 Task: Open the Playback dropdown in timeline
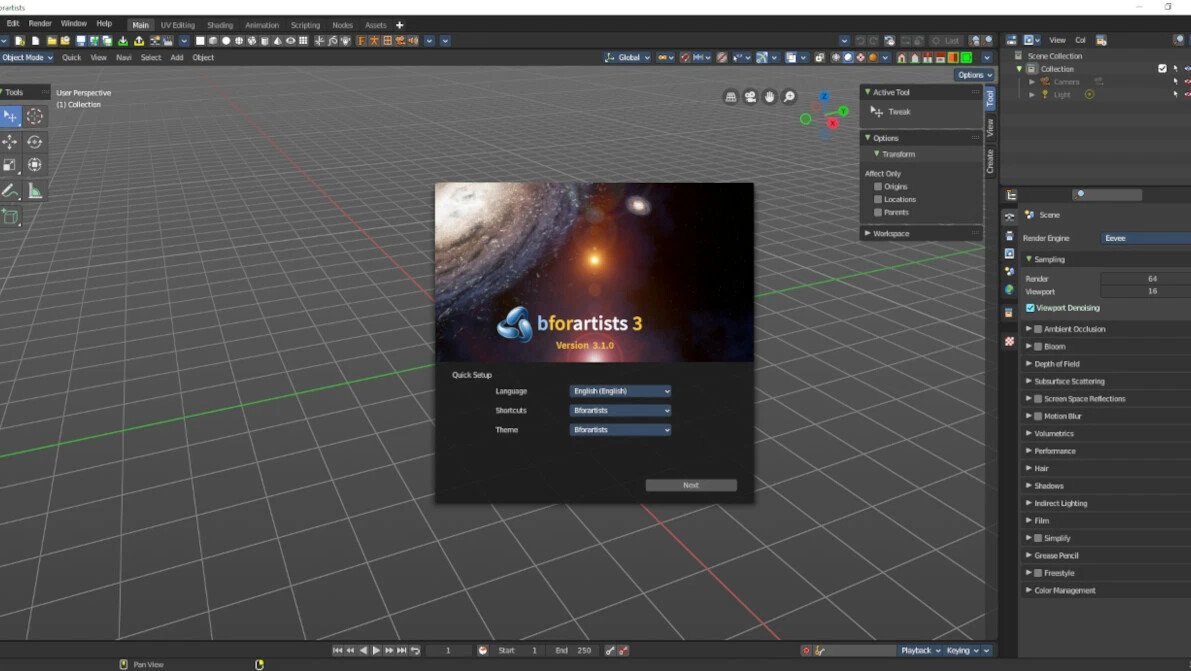click(921, 650)
